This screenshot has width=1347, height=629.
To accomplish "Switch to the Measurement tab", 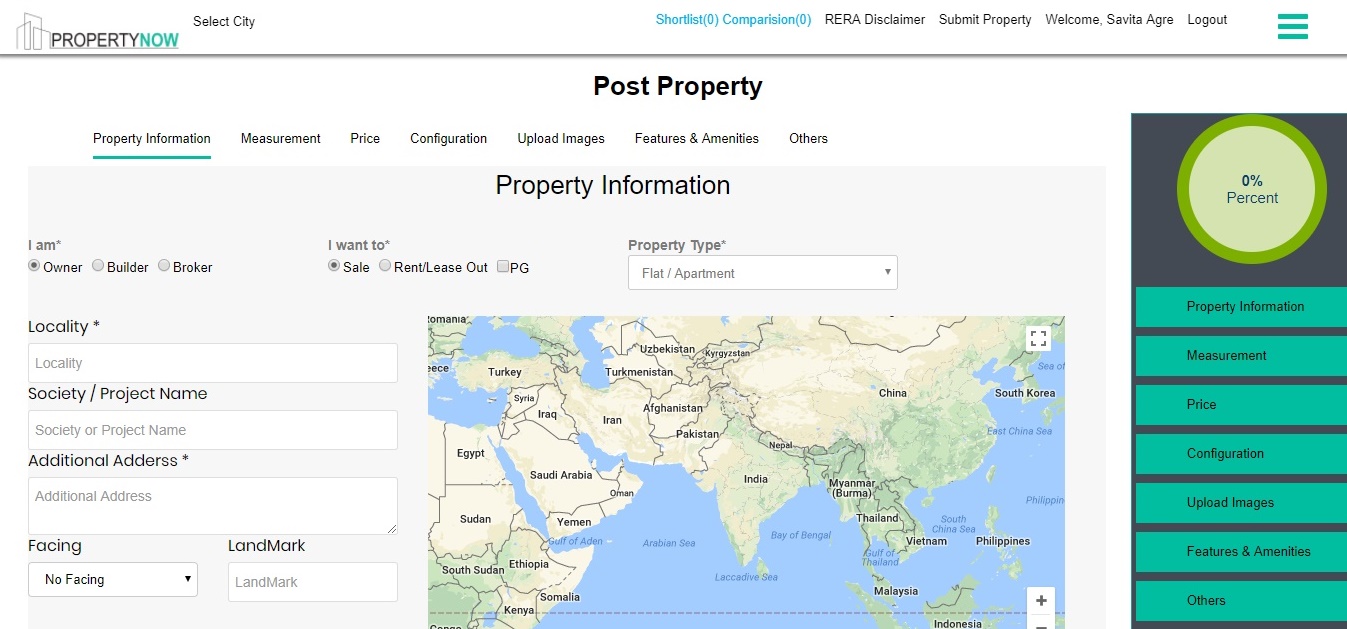I will (281, 139).
